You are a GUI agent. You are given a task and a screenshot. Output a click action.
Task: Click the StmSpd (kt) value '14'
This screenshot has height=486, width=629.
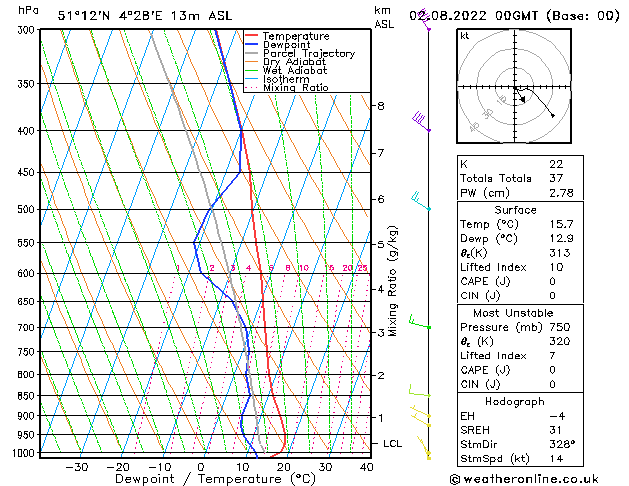click(556, 459)
